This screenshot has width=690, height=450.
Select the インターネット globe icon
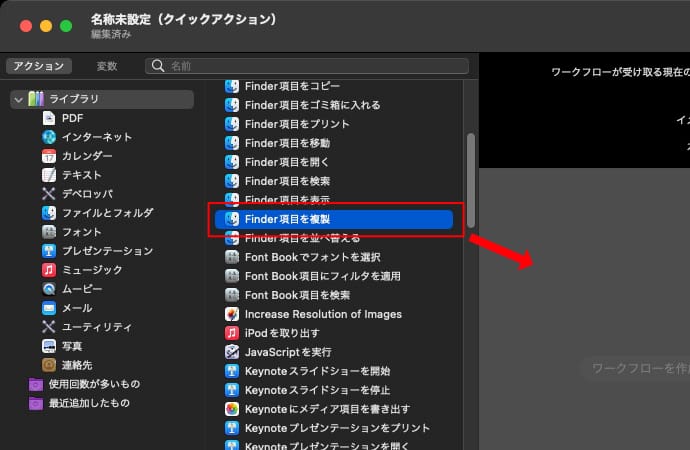(49, 137)
